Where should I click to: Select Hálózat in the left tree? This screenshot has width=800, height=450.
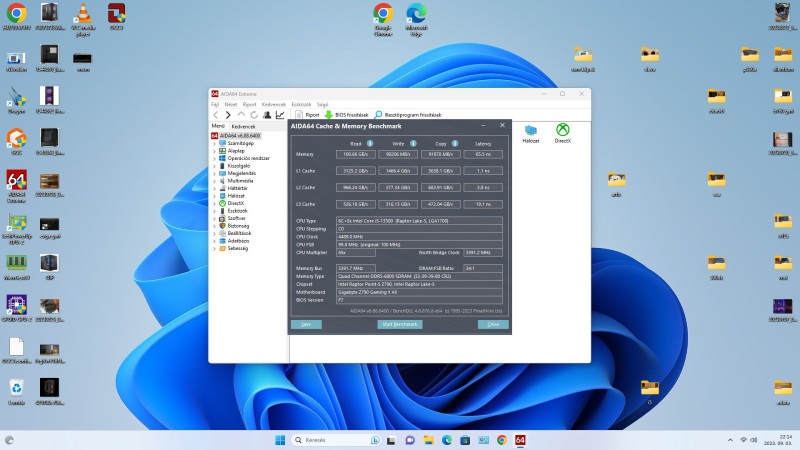tap(232, 196)
